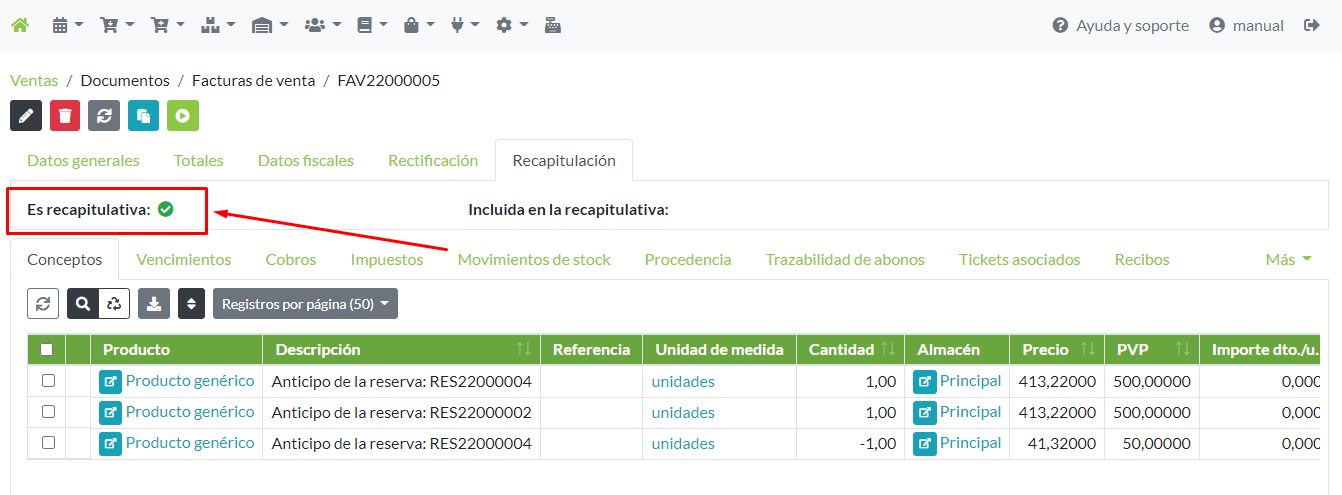
Task: Click the Documentos breadcrumb
Action: (x=125, y=80)
